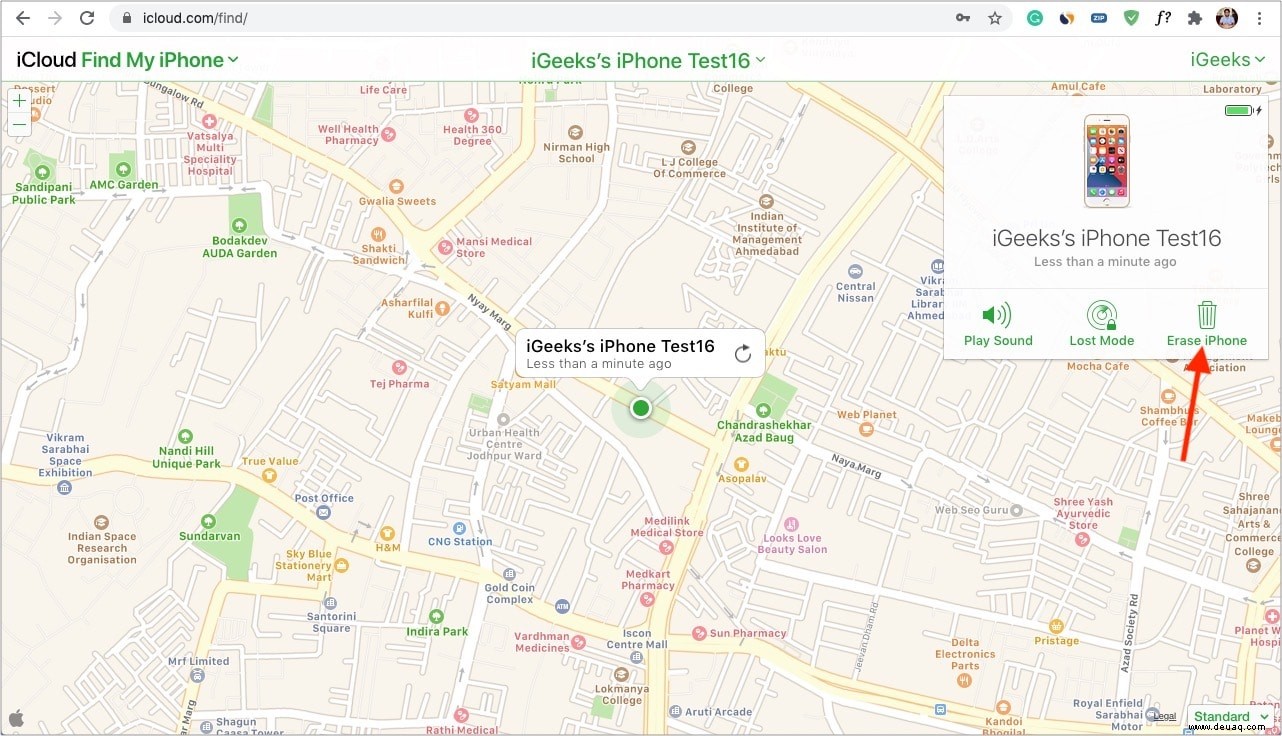
Task: Click the Shambhu's Coffee Bar label
Action: (1169, 416)
